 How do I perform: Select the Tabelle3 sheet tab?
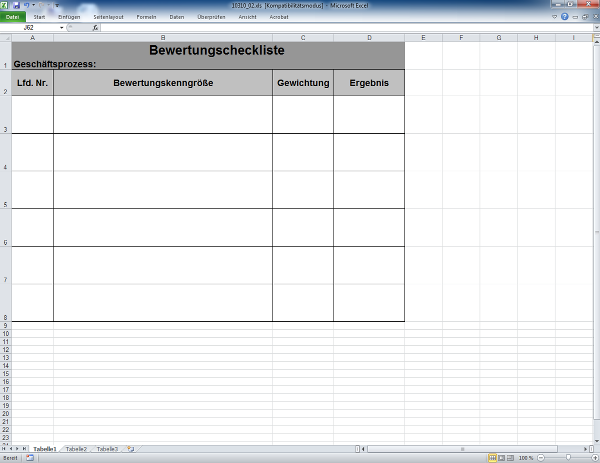107,449
